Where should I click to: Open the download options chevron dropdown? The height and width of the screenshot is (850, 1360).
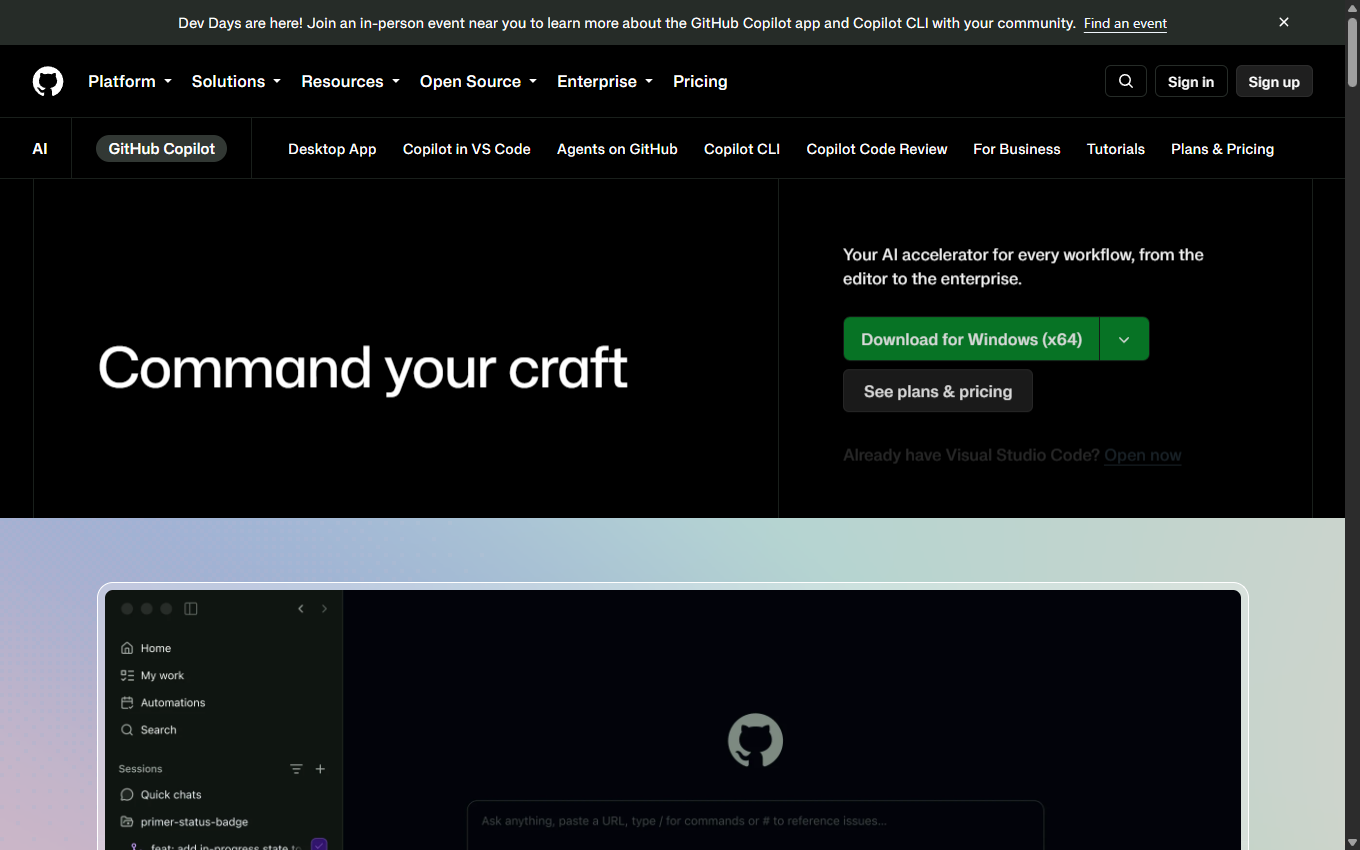pyautogui.click(x=1124, y=339)
